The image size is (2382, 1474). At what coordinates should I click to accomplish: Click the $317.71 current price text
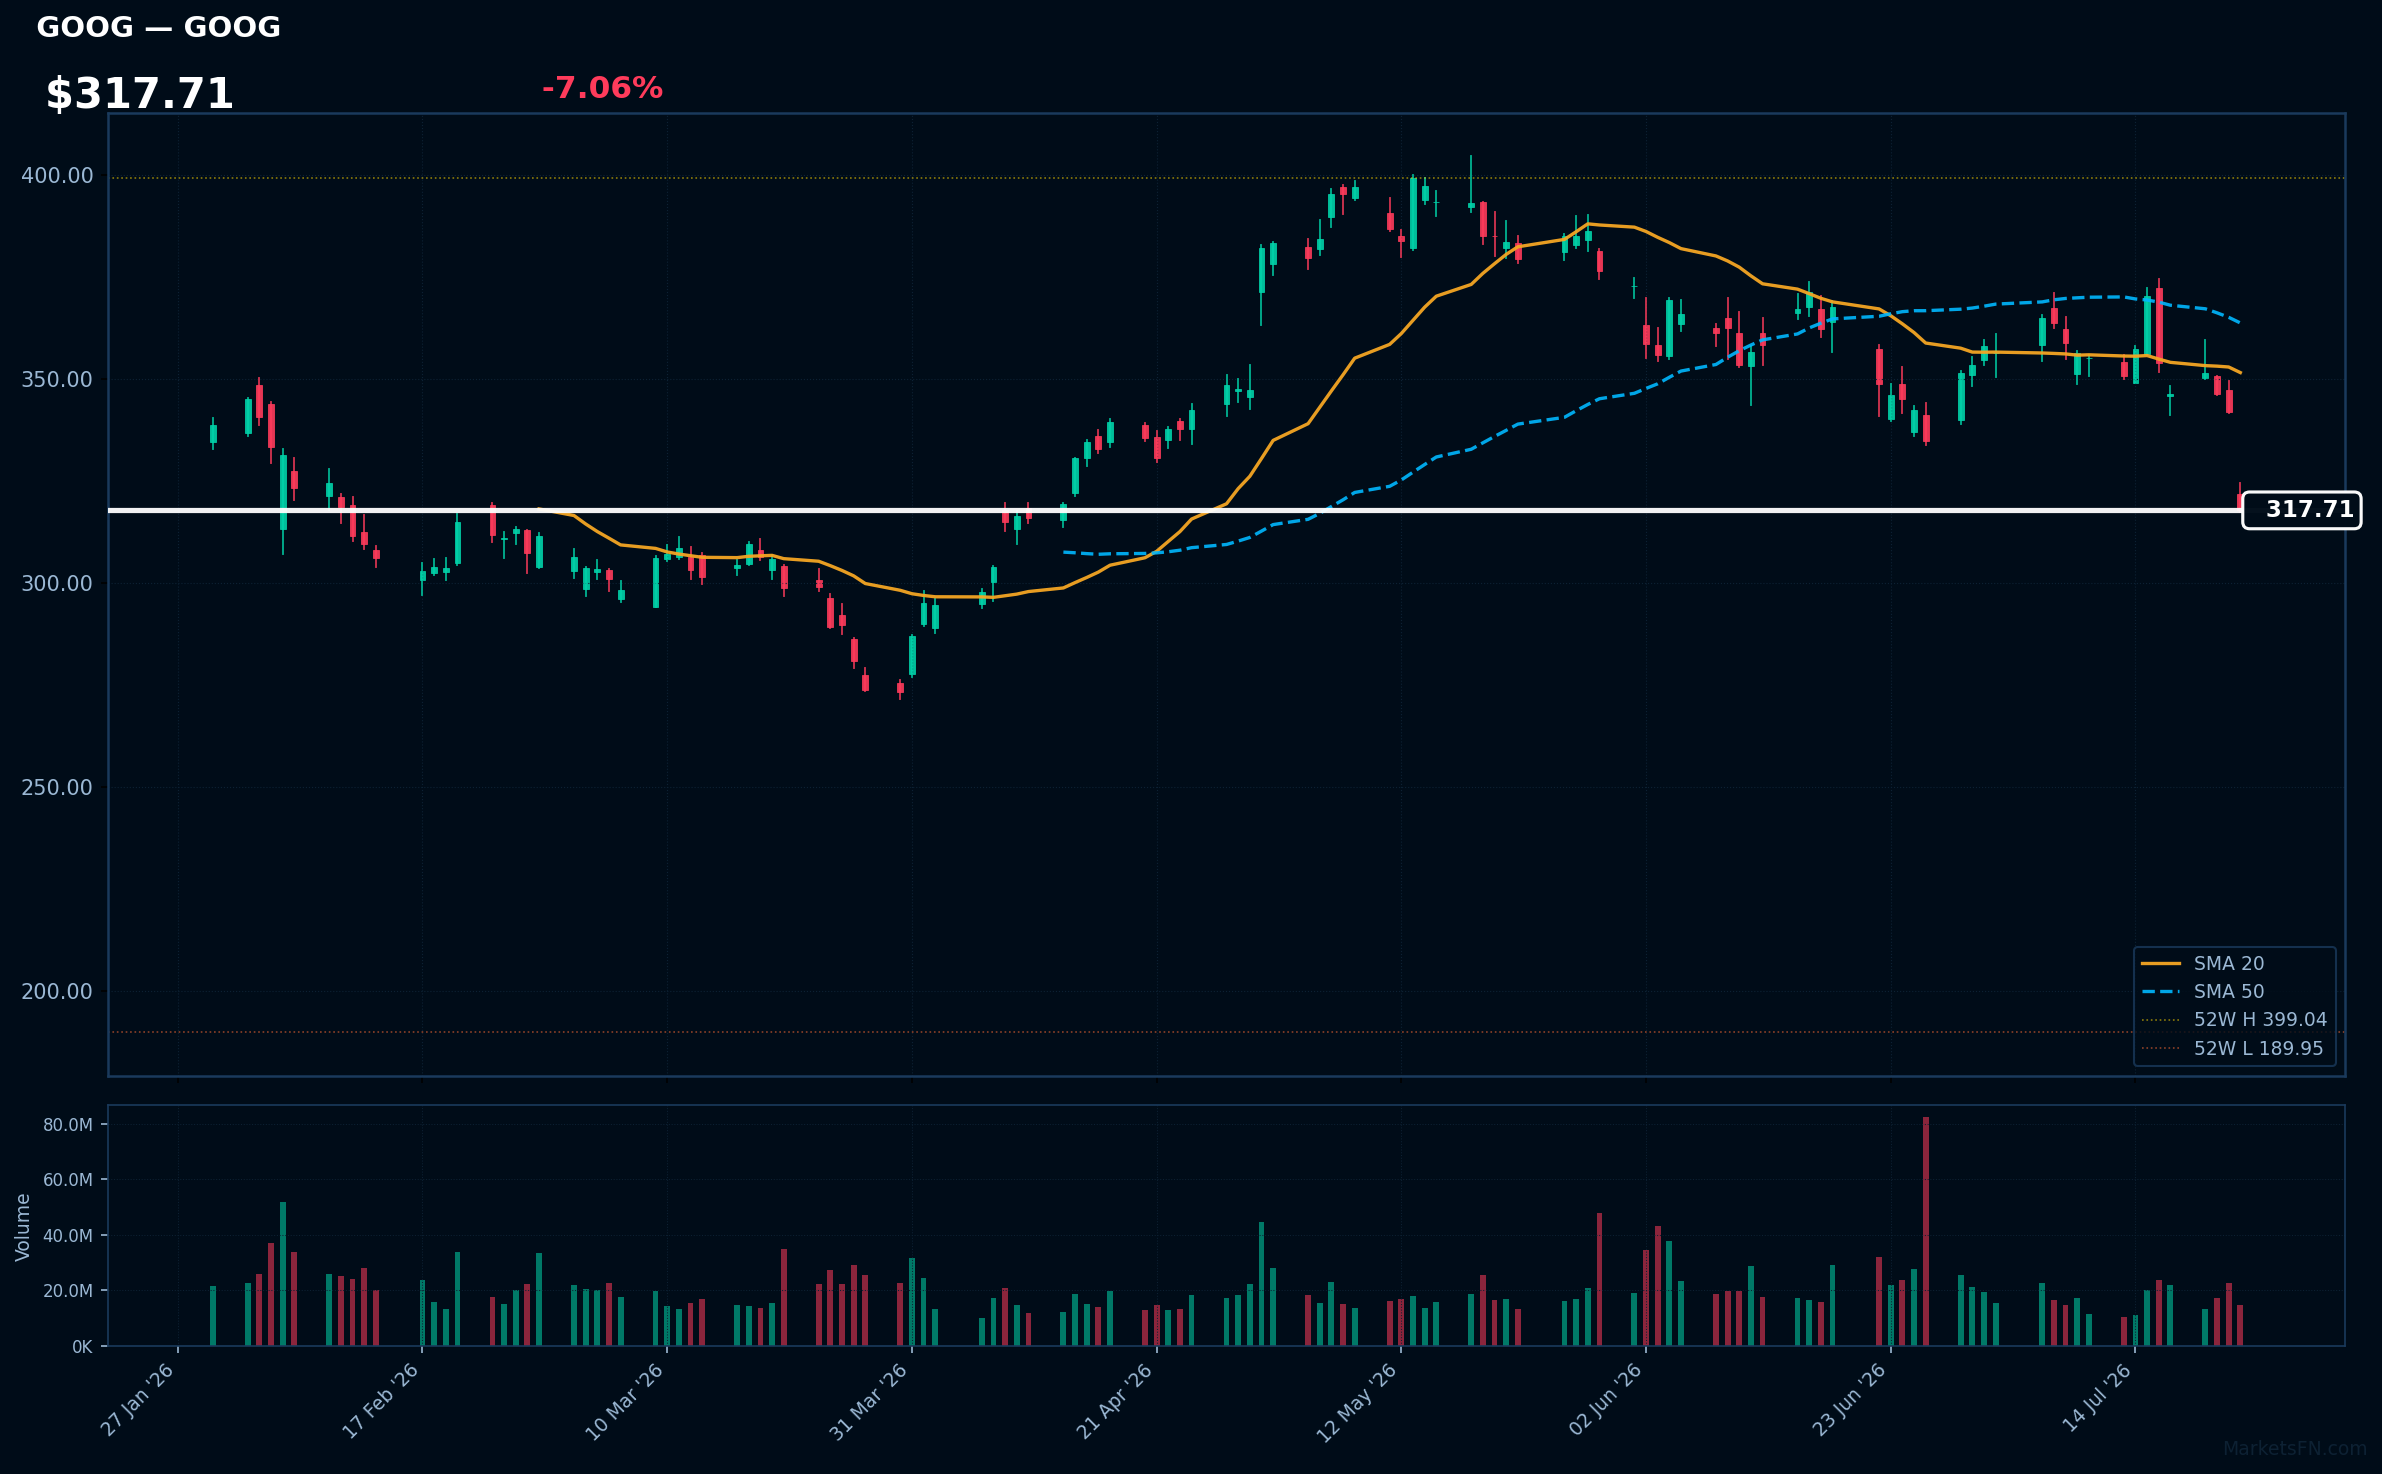139,94
